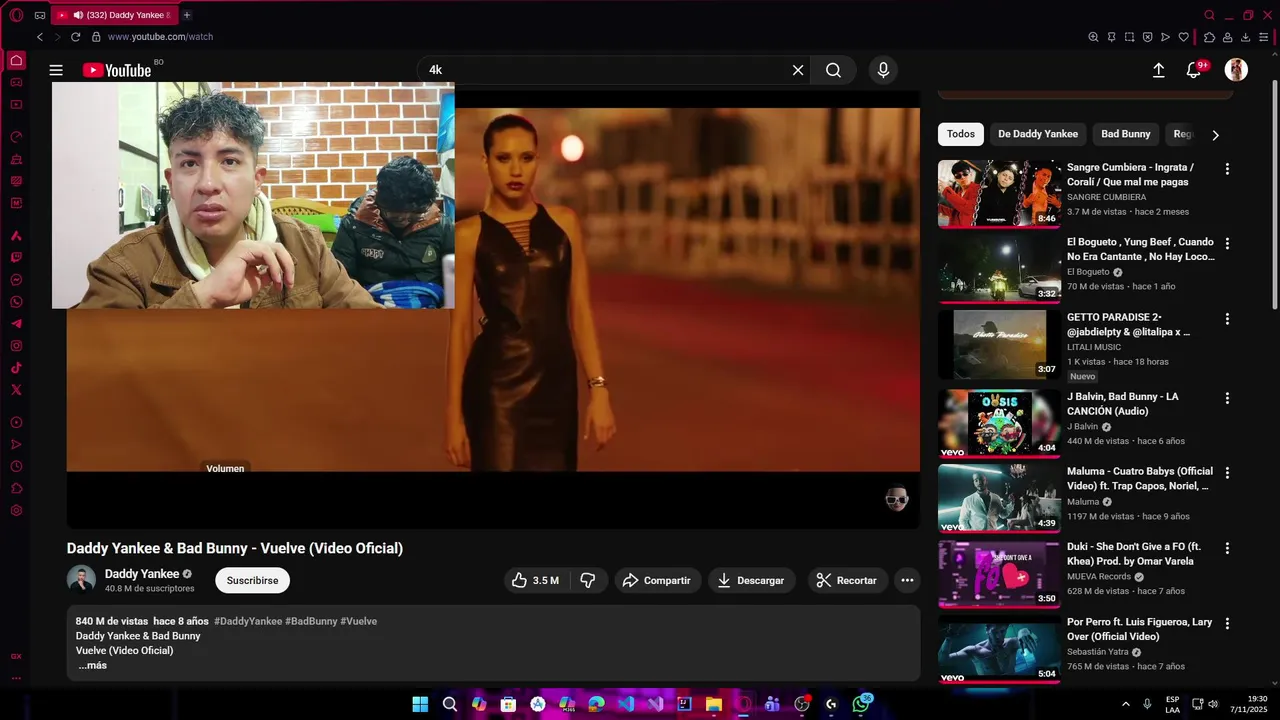Open TikTok in the Opera sidebar
This screenshot has height=720, width=1280.
pos(16,368)
